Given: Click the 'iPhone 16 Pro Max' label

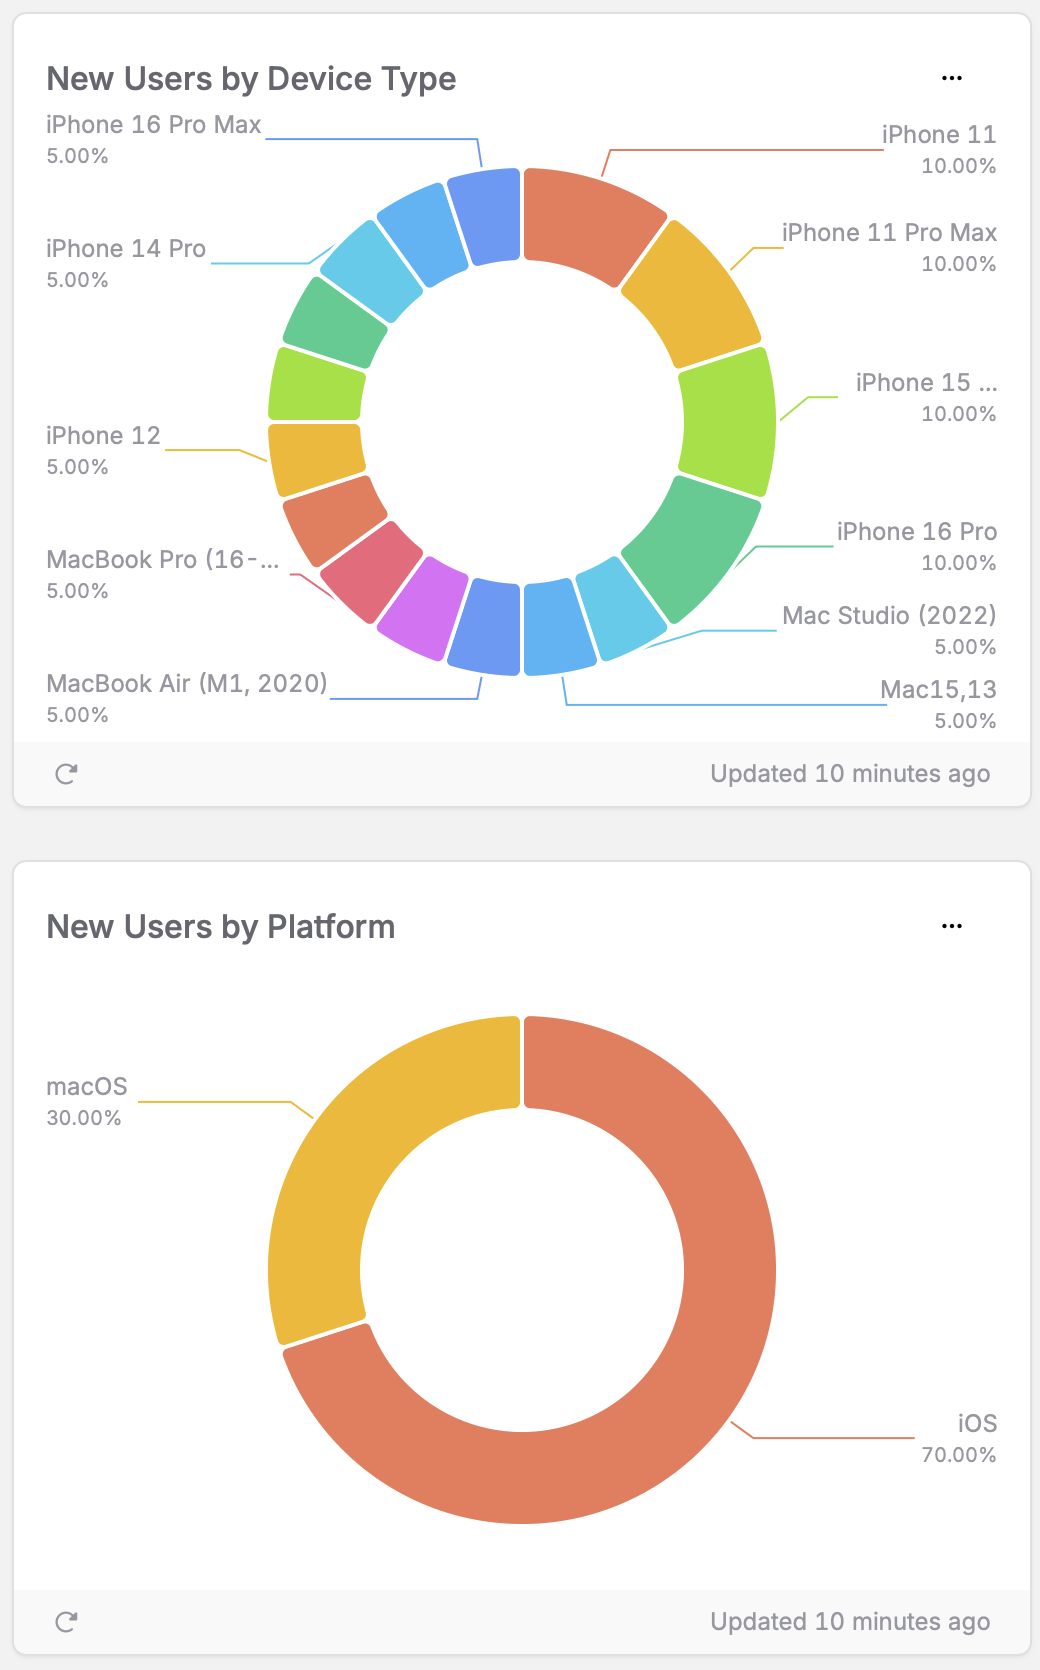Looking at the screenshot, I should [x=154, y=125].
